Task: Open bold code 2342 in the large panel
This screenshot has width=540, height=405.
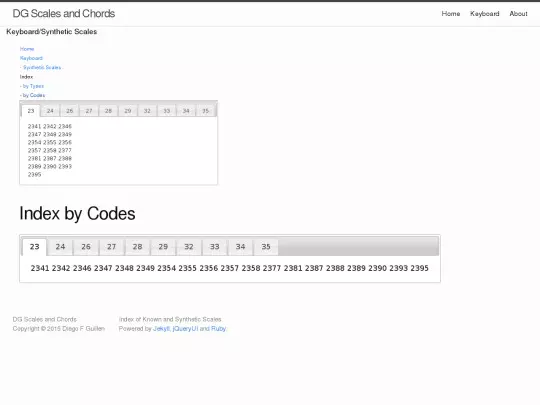Action: point(61,268)
